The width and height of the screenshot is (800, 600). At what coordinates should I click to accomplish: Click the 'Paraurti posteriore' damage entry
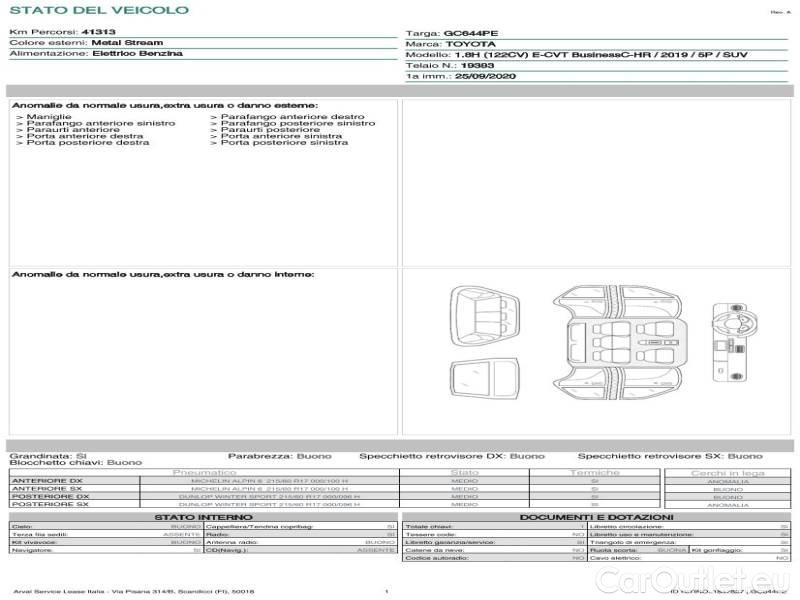point(270,130)
